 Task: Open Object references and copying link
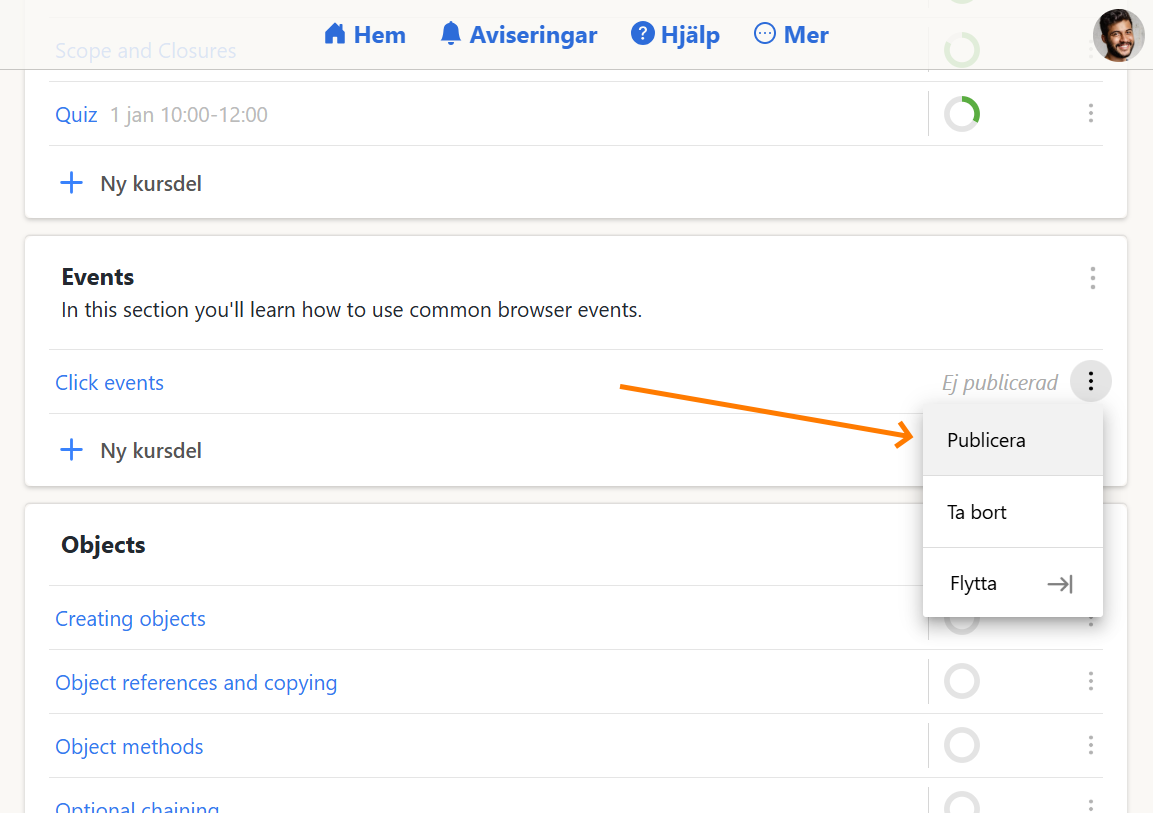coord(196,683)
